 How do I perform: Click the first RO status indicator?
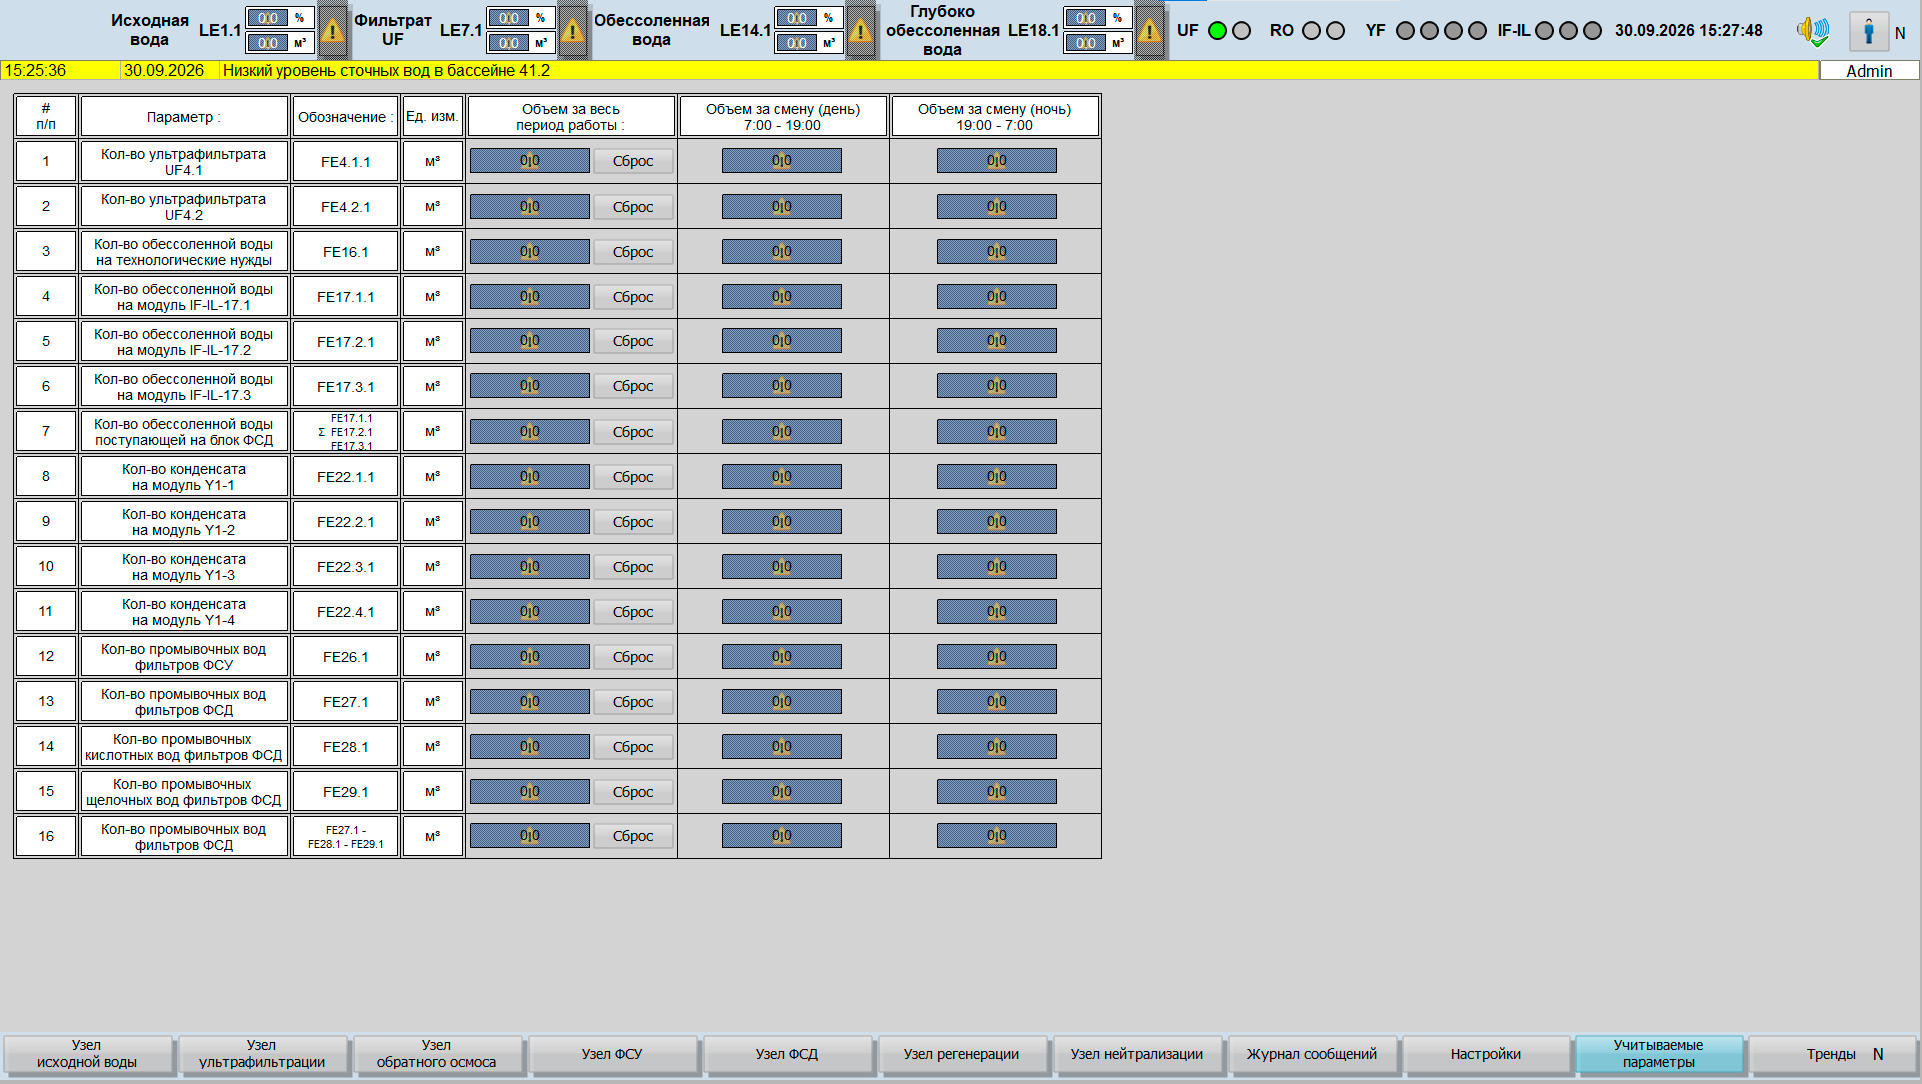click(1311, 31)
